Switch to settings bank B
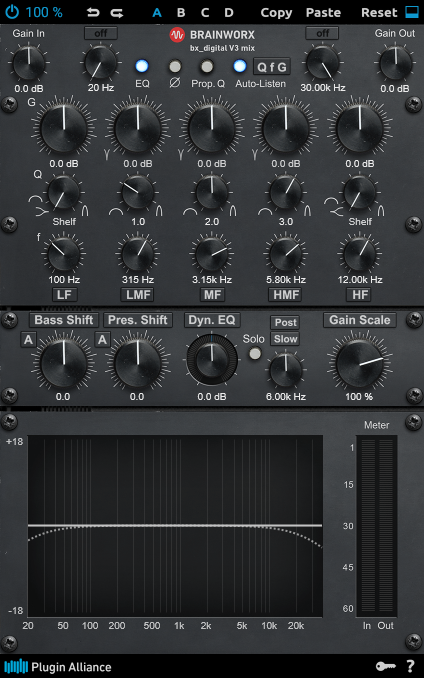The height and width of the screenshot is (678, 424). (x=181, y=13)
